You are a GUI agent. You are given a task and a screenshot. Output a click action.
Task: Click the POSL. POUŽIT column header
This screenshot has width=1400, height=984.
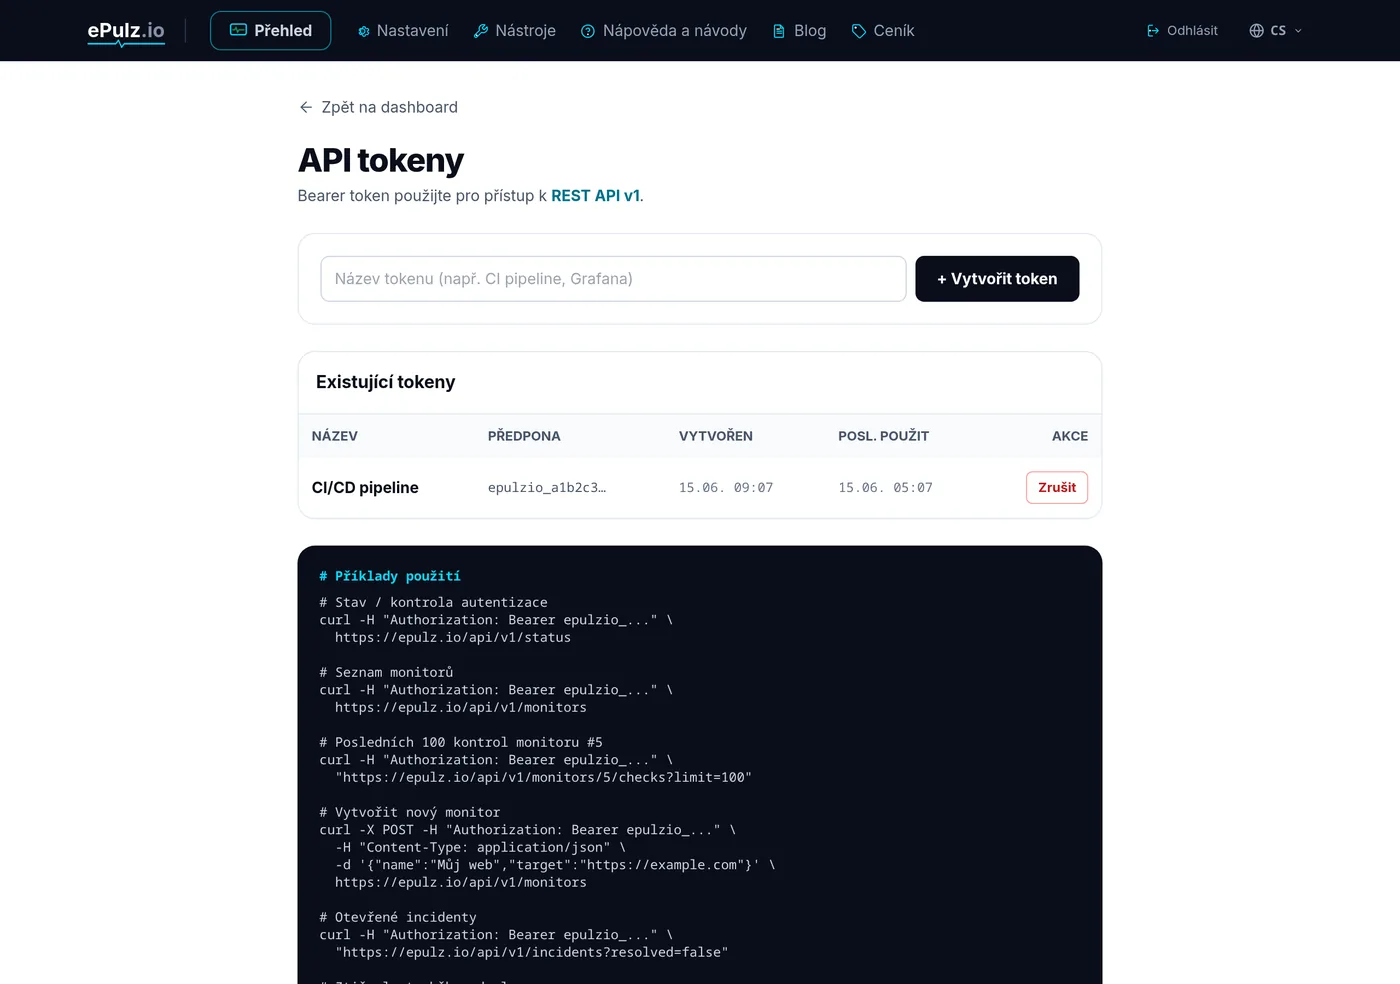coord(884,436)
